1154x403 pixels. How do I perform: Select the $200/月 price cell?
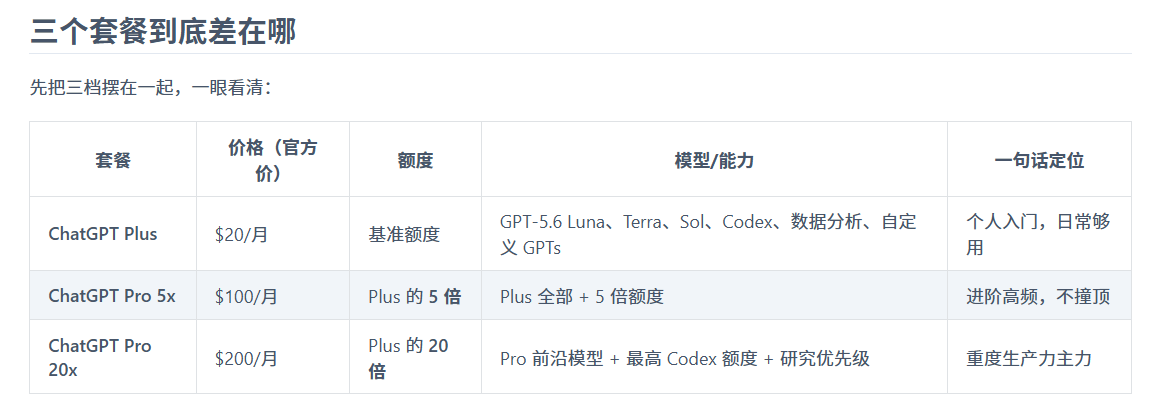[273, 357]
